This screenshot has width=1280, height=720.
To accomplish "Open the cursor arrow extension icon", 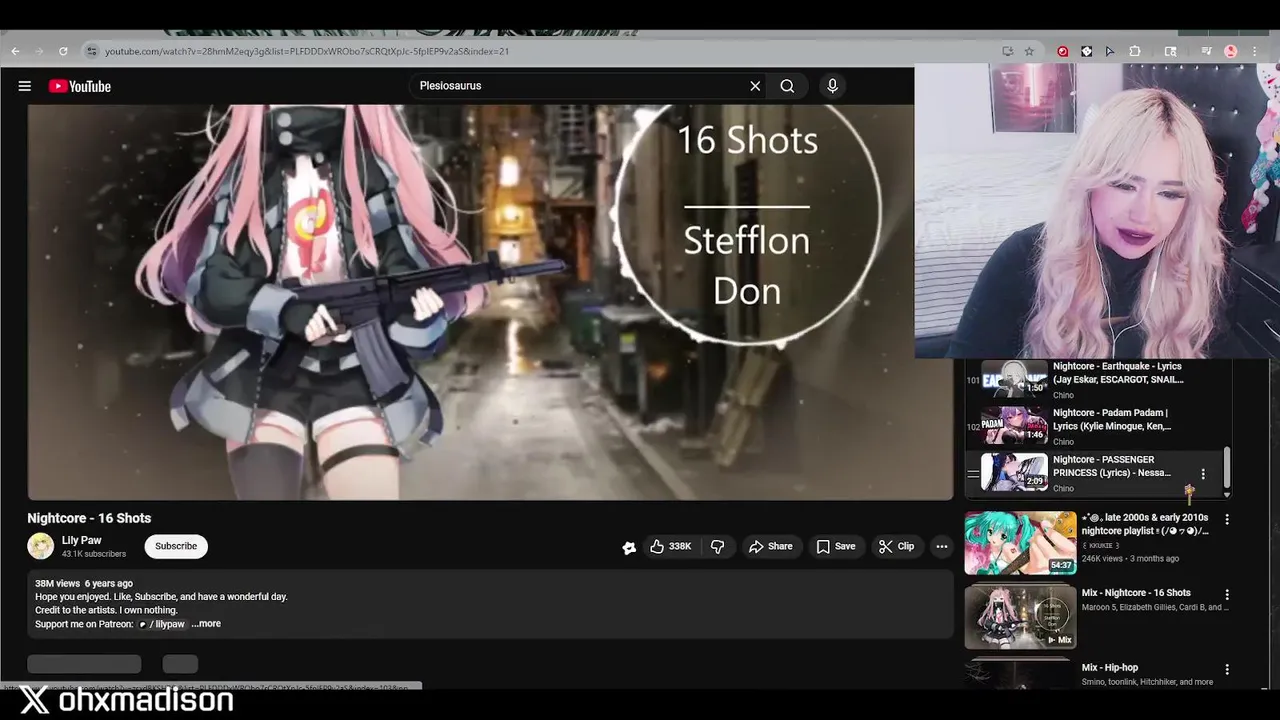I will 1110,51.
